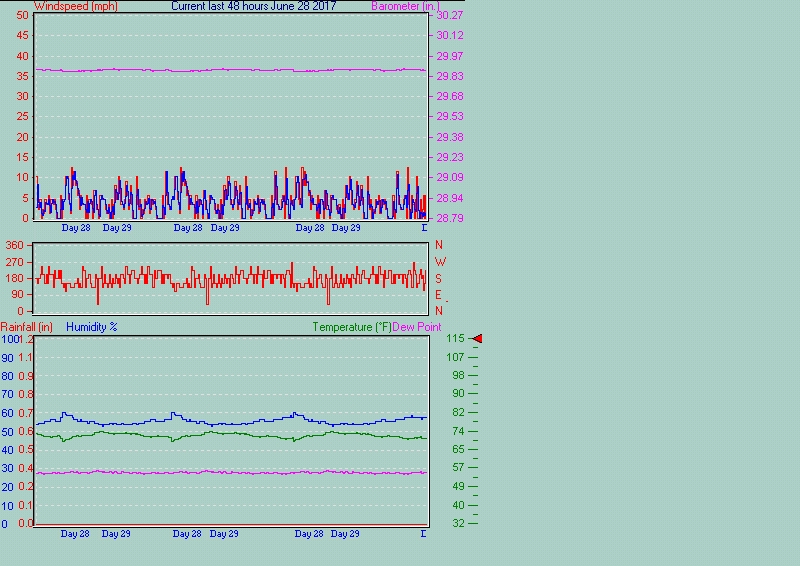Click the Rainfall (in) legend label
This screenshot has width=800, height=566.
(27, 327)
